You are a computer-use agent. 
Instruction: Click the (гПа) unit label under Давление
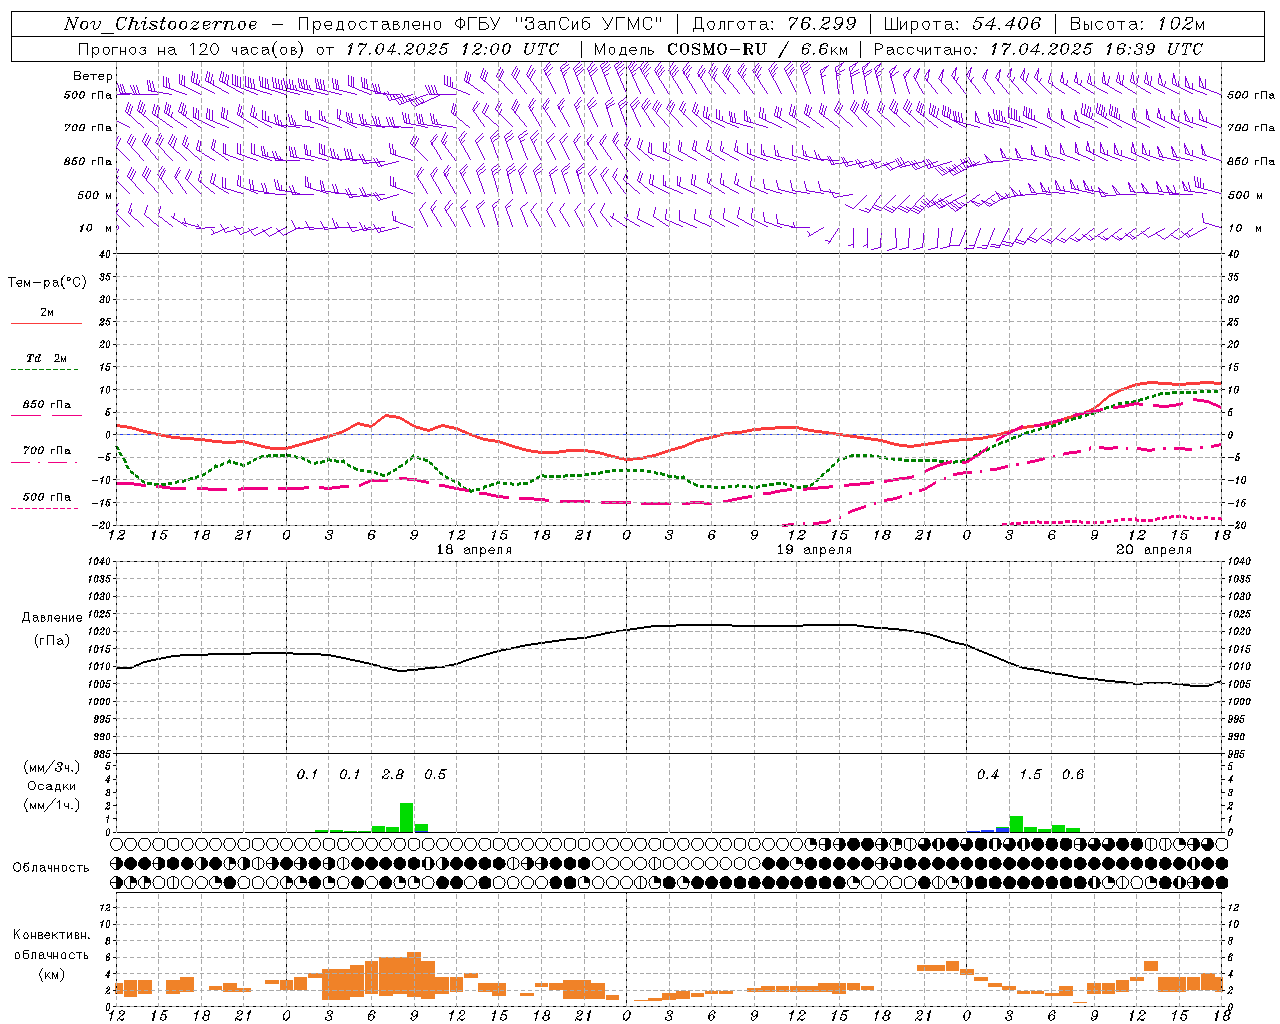tap(52, 640)
